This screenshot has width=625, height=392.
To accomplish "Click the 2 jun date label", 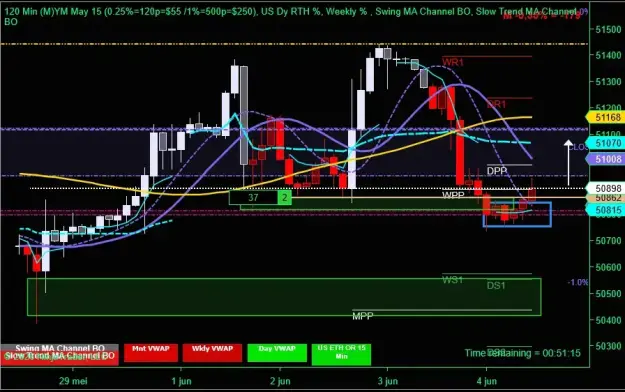I will pos(280,381).
